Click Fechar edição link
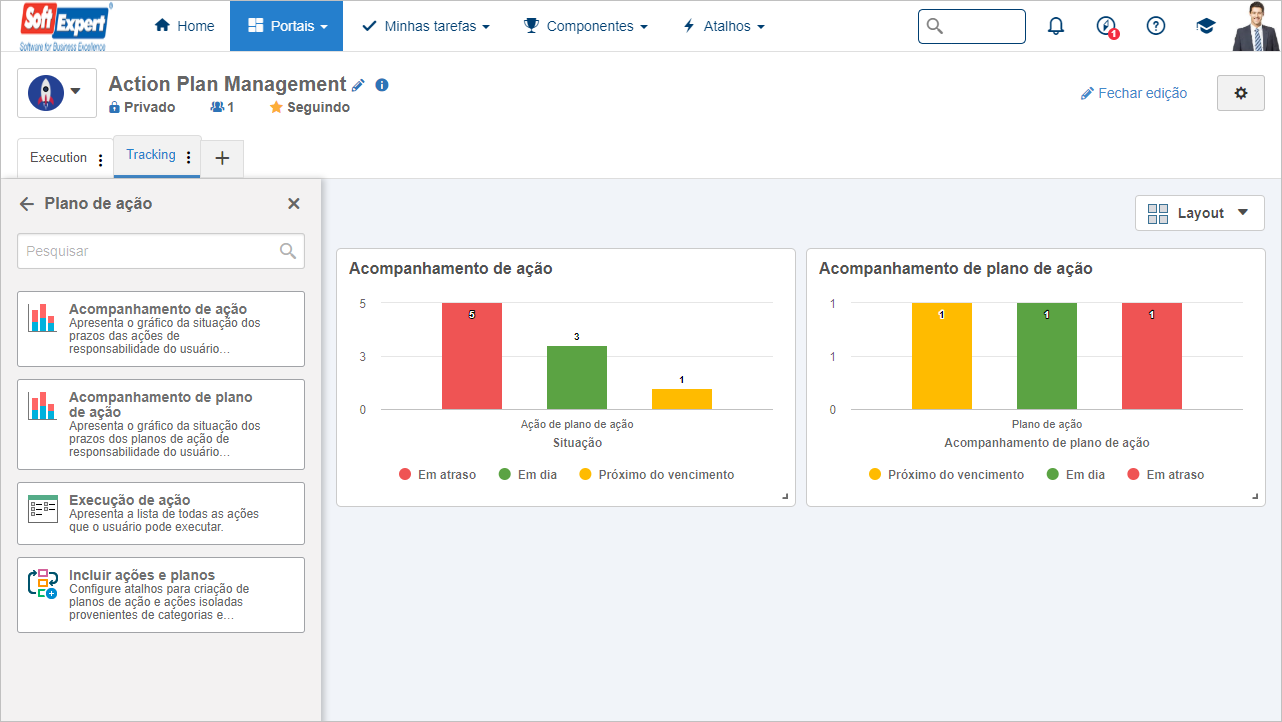 point(1134,93)
